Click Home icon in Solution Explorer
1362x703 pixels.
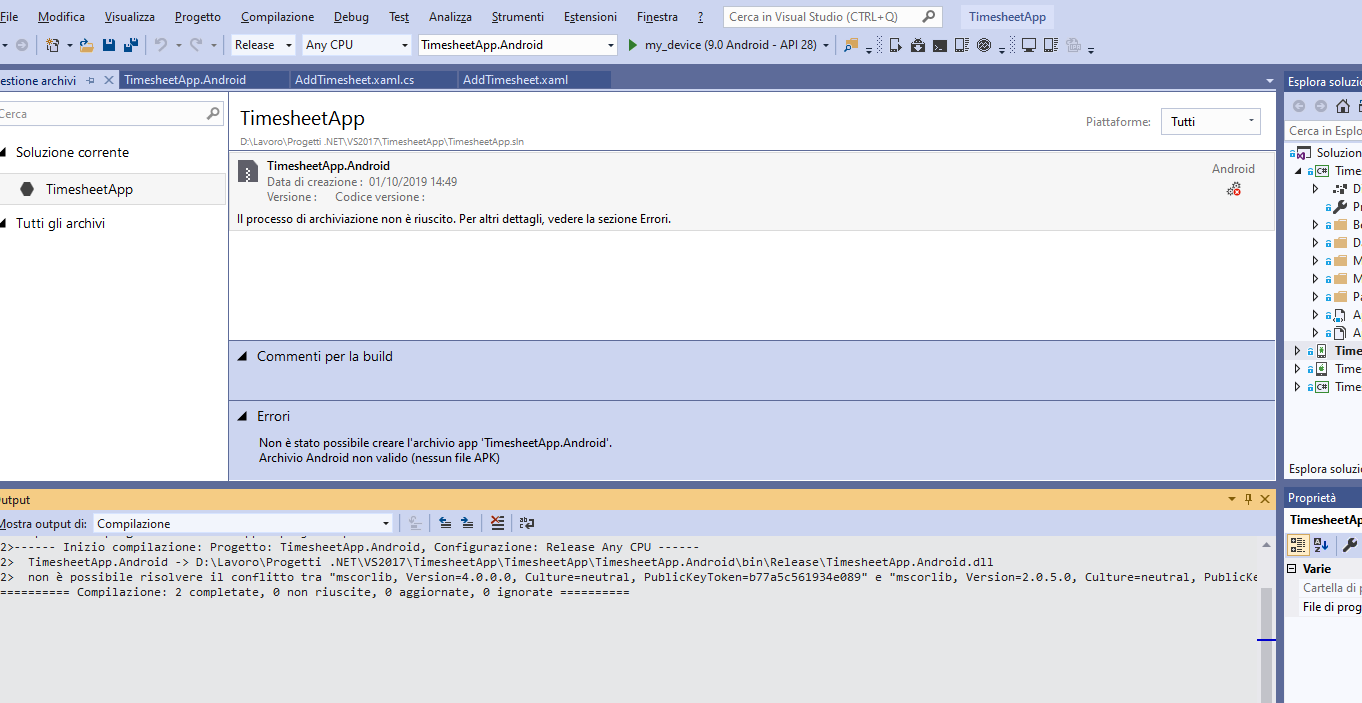coord(1343,106)
